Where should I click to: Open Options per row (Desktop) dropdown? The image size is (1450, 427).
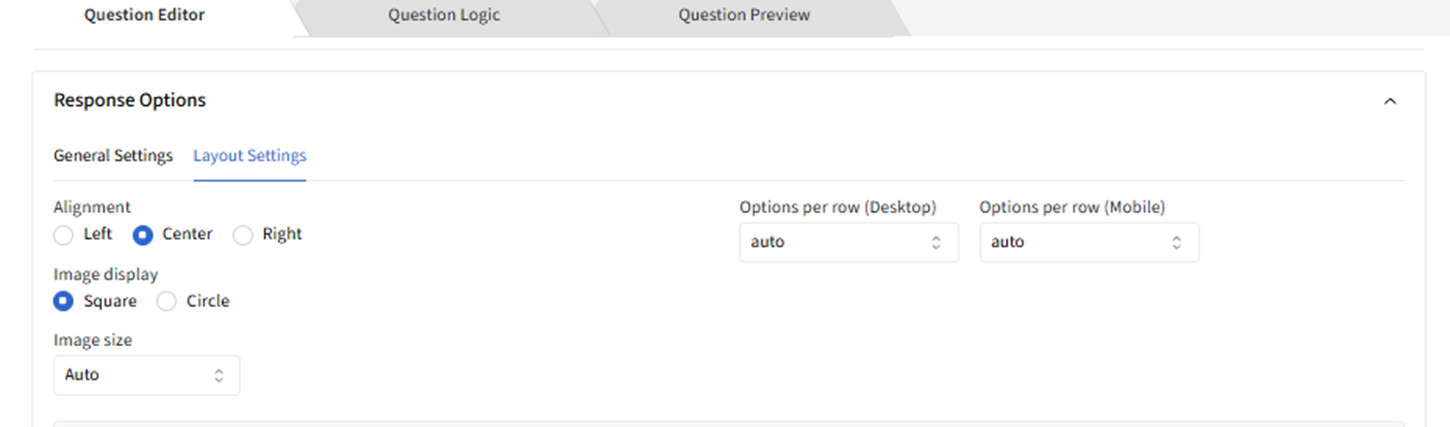(848, 242)
